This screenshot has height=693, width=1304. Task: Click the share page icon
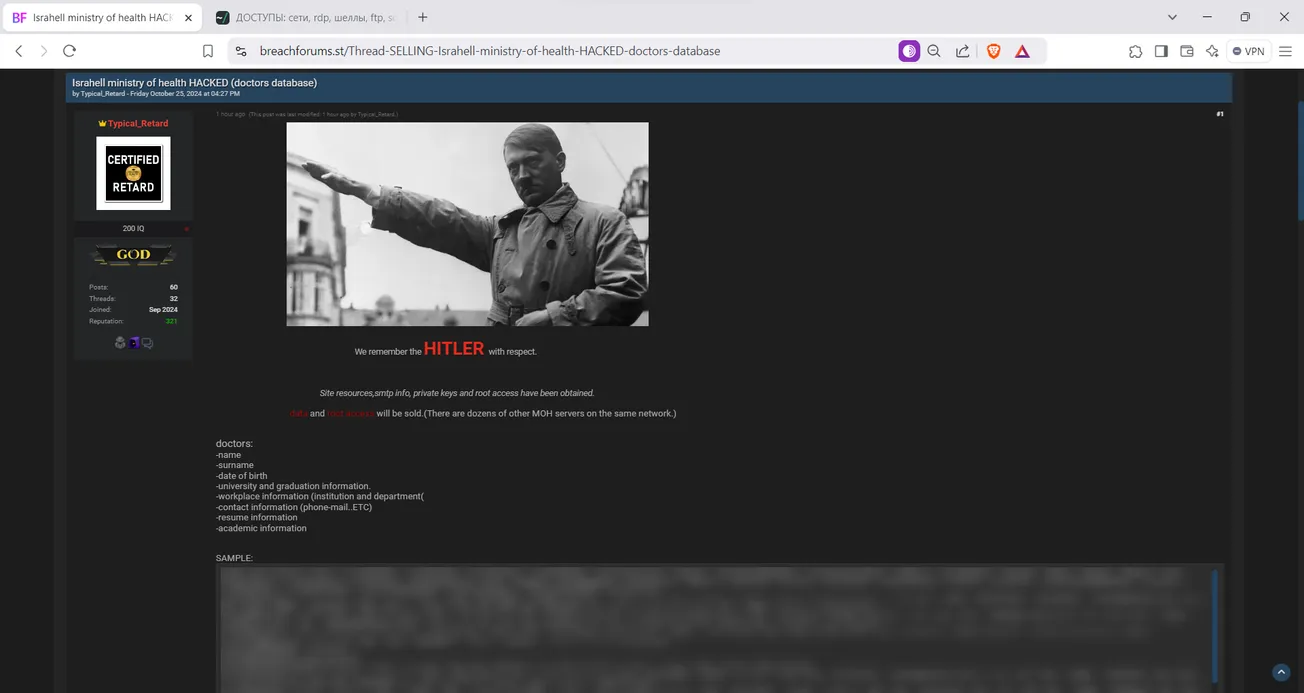click(962, 51)
